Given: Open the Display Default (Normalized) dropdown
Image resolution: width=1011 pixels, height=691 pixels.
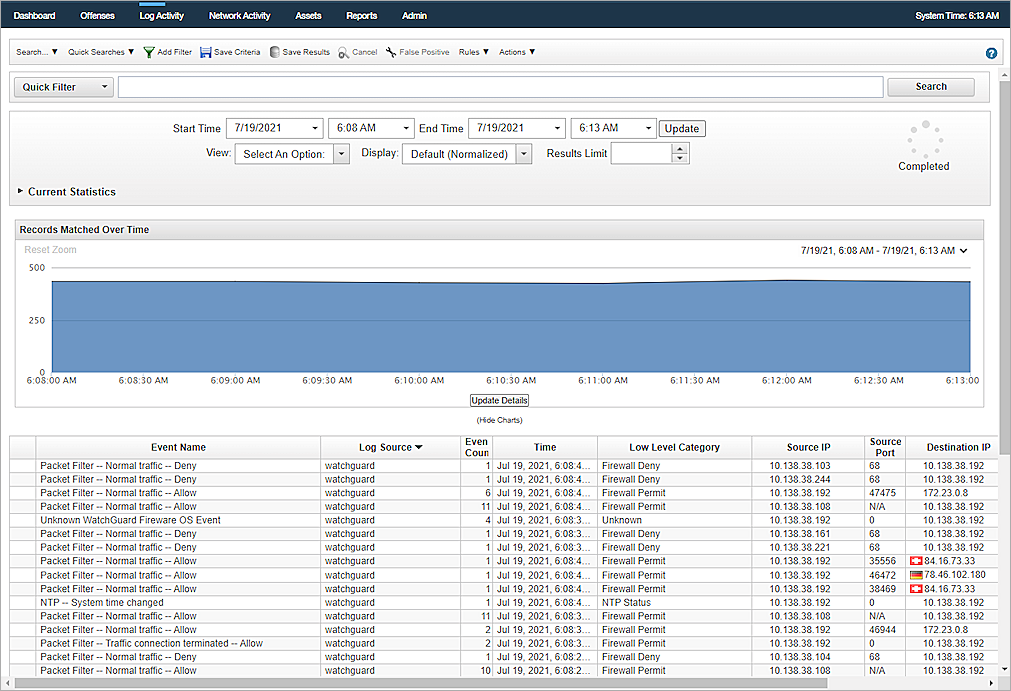Looking at the screenshot, I should (x=523, y=154).
